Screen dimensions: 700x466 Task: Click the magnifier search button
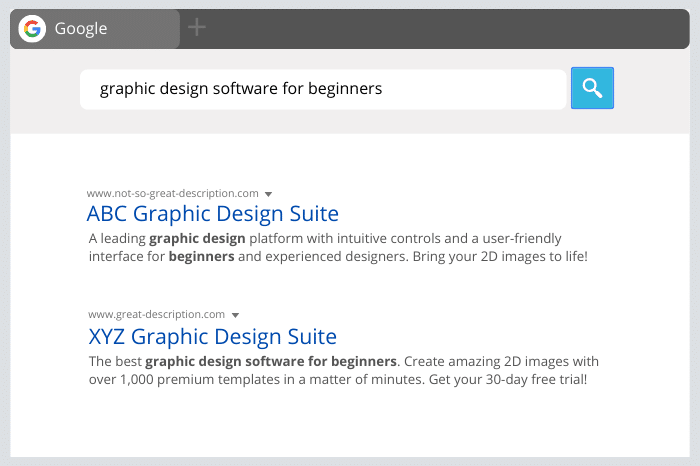pyautogui.click(x=592, y=88)
